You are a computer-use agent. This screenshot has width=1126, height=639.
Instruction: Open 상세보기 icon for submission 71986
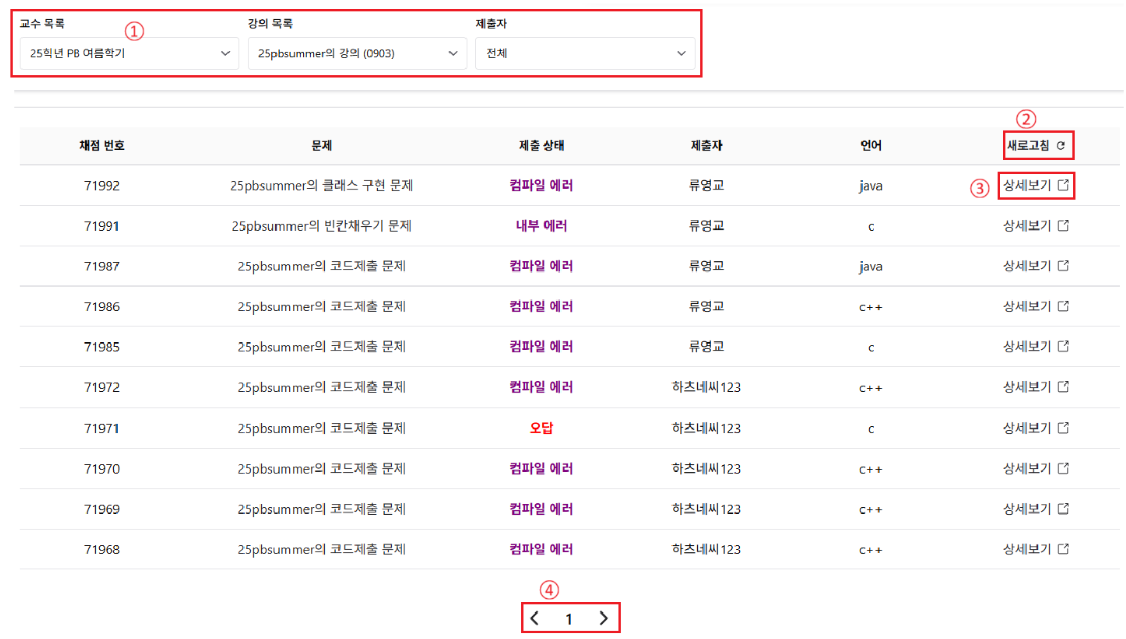coord(1064,306)
